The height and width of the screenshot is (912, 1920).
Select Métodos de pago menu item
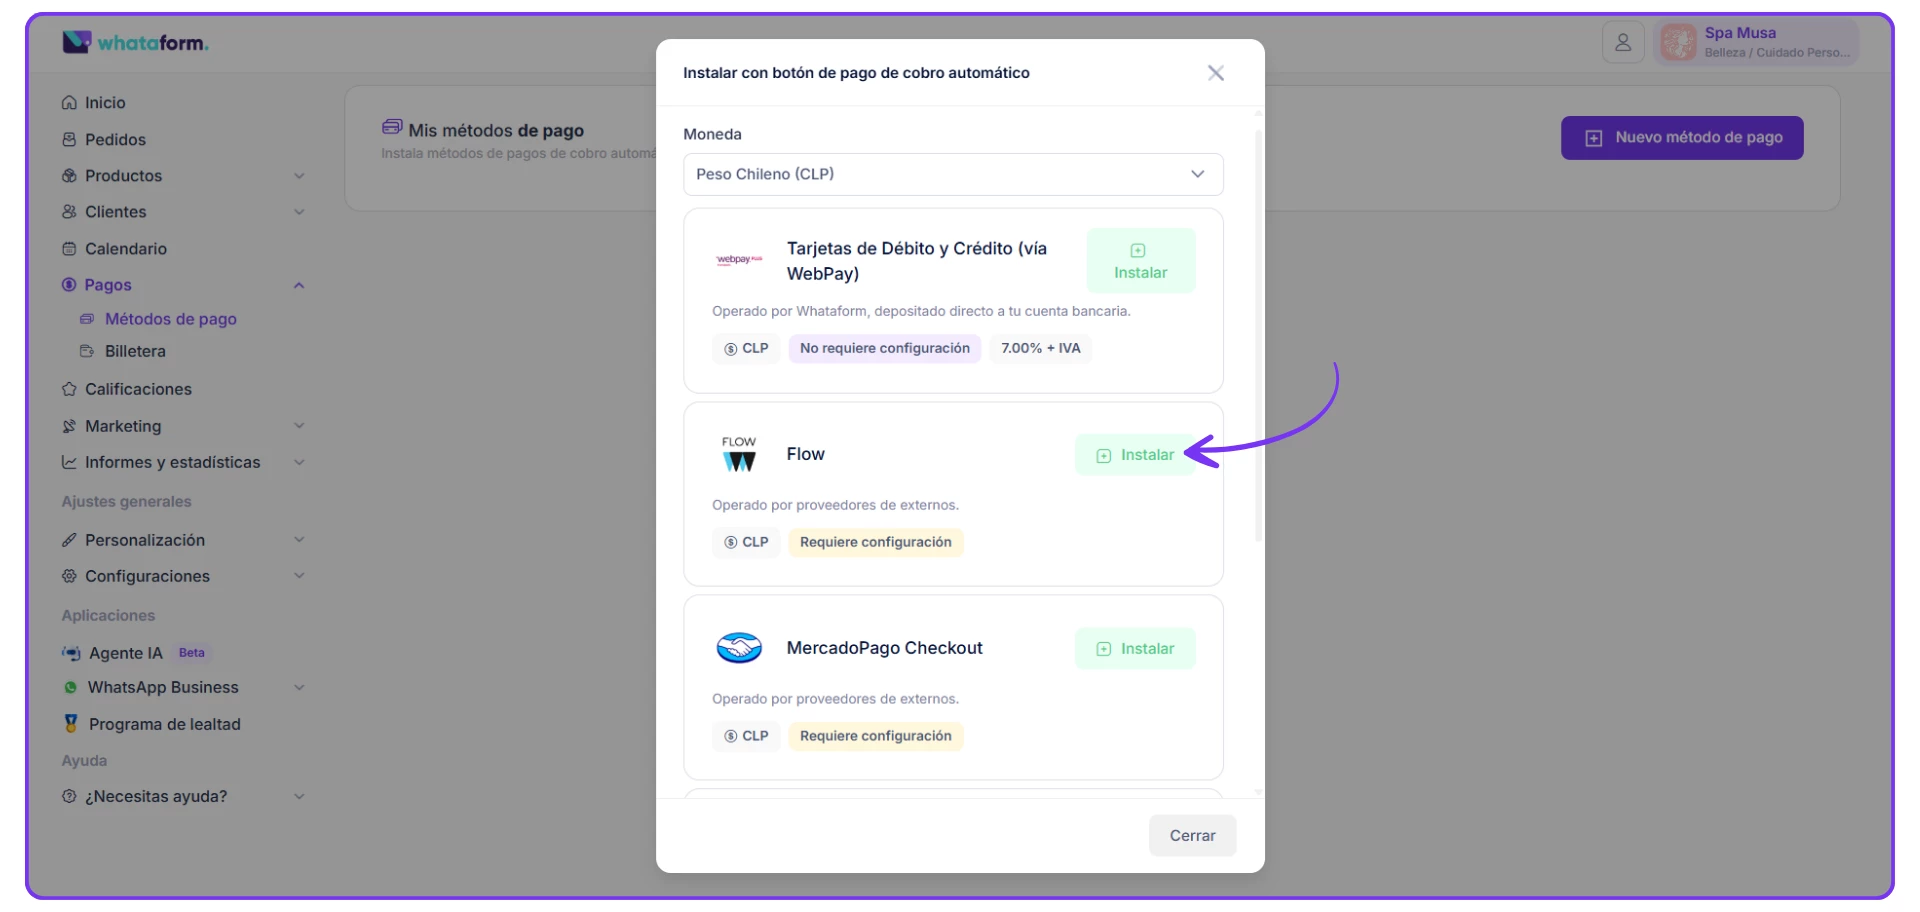170,319
